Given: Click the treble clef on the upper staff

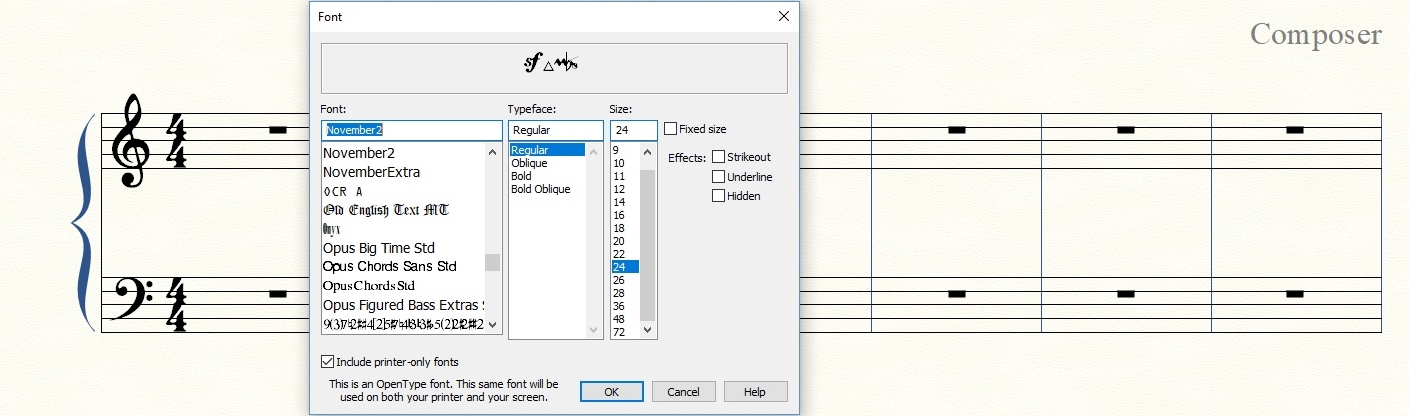Looking at the screenshot, I should tap(130, 142).
